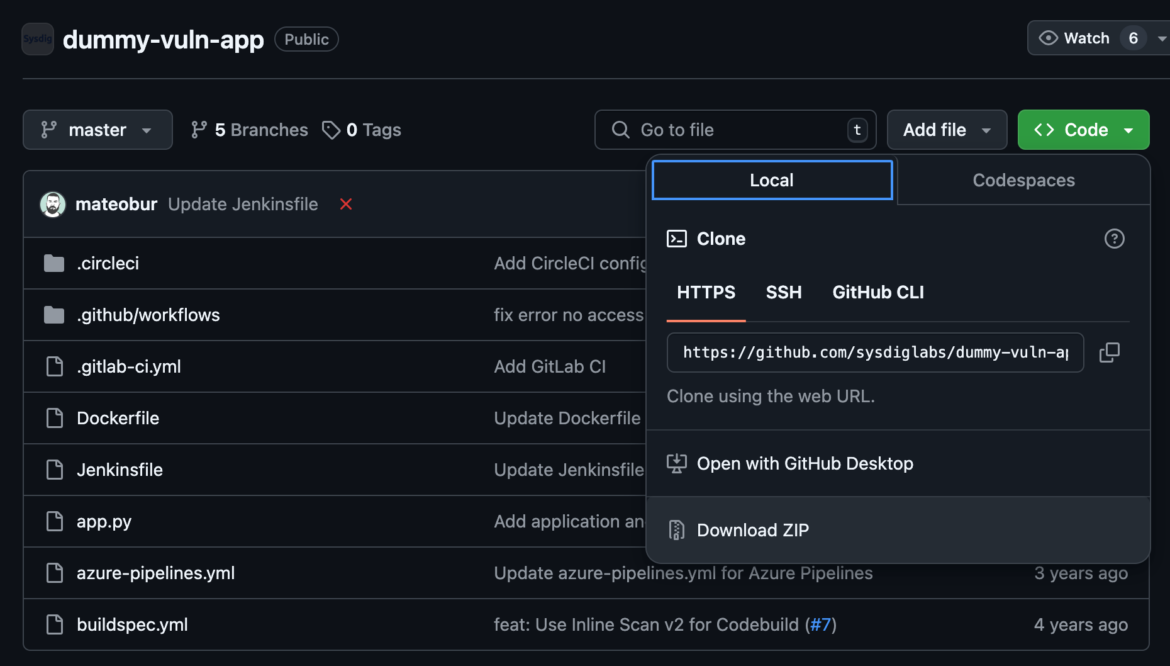1170x666 pixels.
Task: Click the branch icon beside 5 Branches
Action: click(198, 130)
